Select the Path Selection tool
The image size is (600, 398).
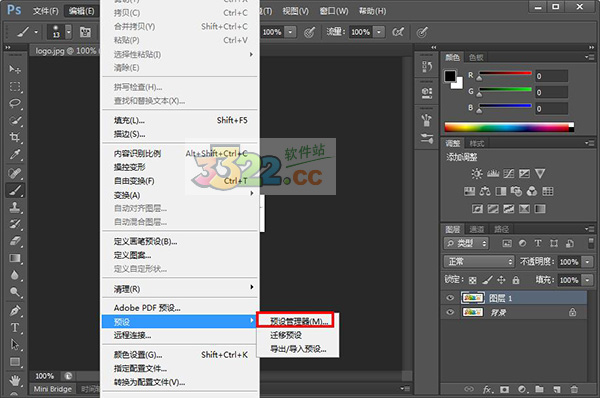(15, 344)
